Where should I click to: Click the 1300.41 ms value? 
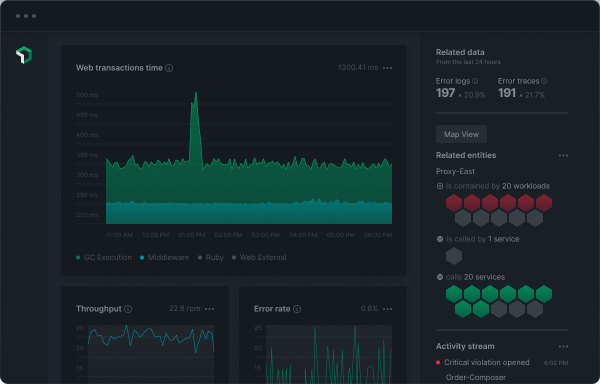click(358, 68)
